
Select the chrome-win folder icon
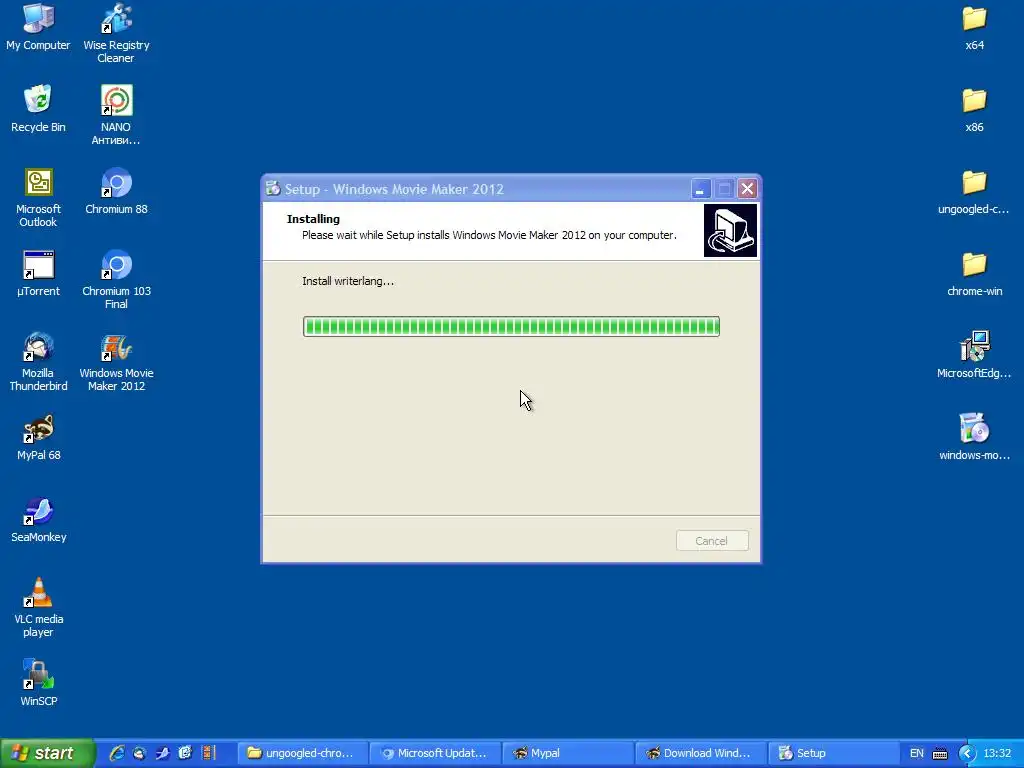(x=974, y=274)
